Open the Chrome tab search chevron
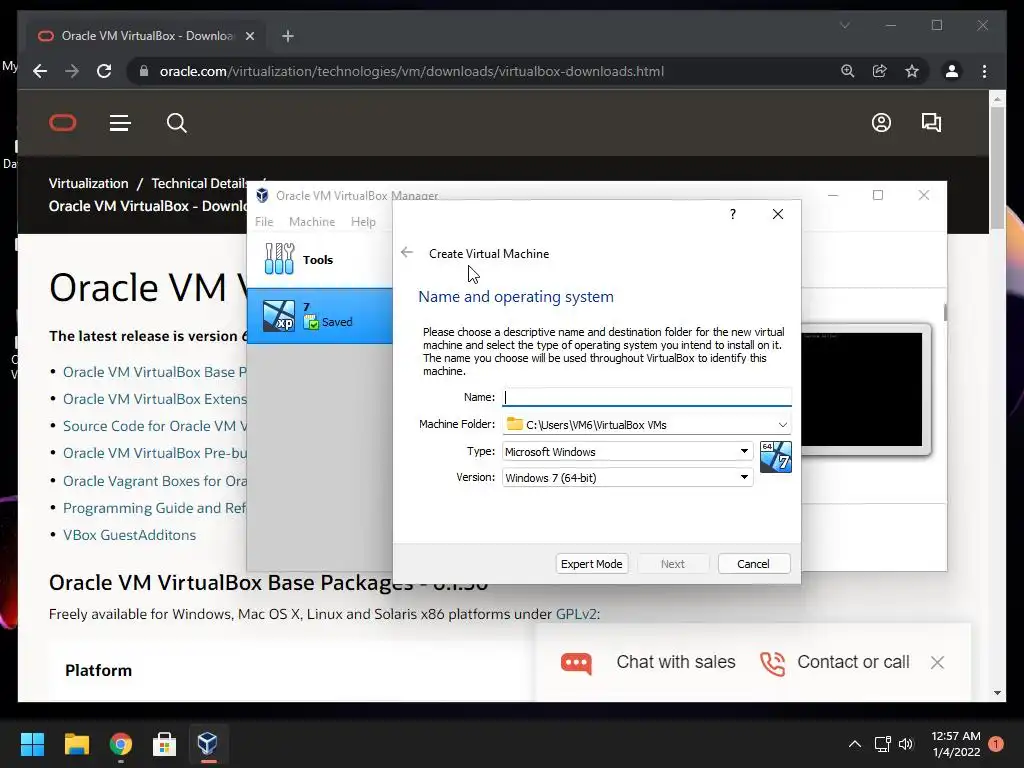 coord(844,25)
